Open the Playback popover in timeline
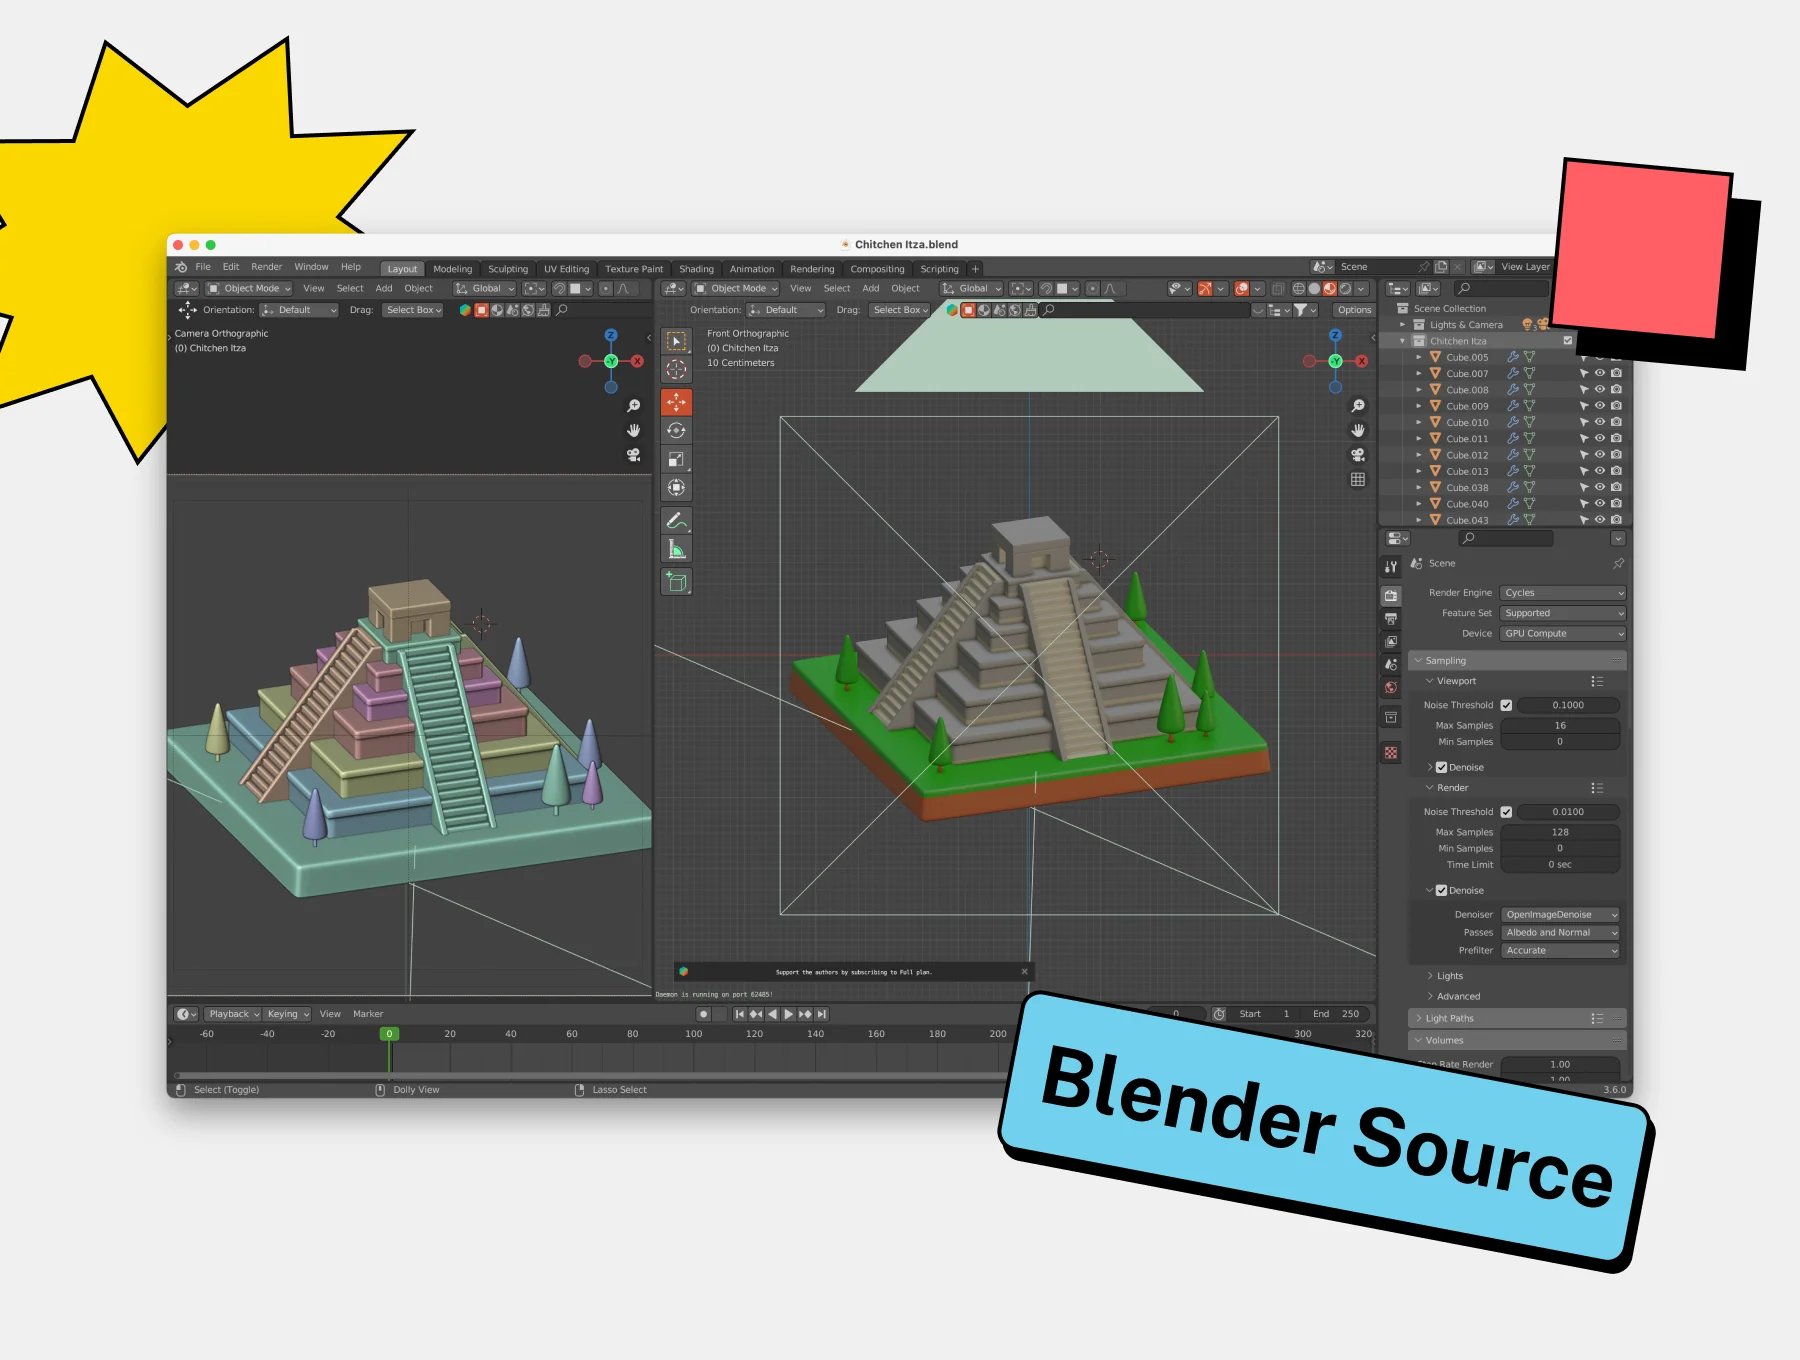This screenshot has width=1800, height=1360. pos(233,1014)
